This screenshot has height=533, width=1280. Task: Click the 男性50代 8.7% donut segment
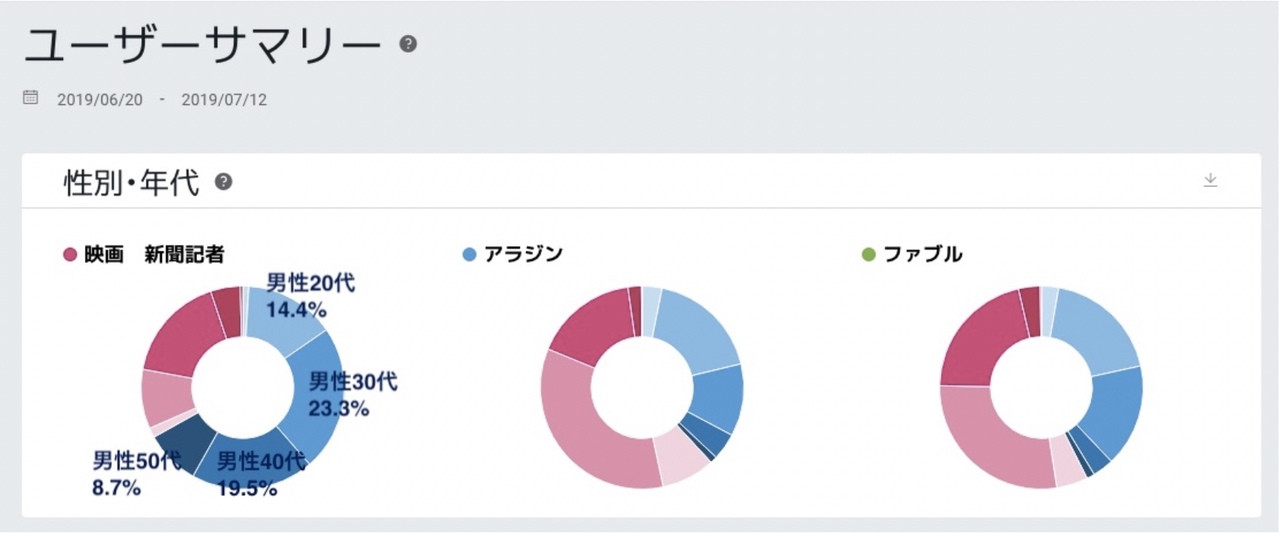point(183,440)
